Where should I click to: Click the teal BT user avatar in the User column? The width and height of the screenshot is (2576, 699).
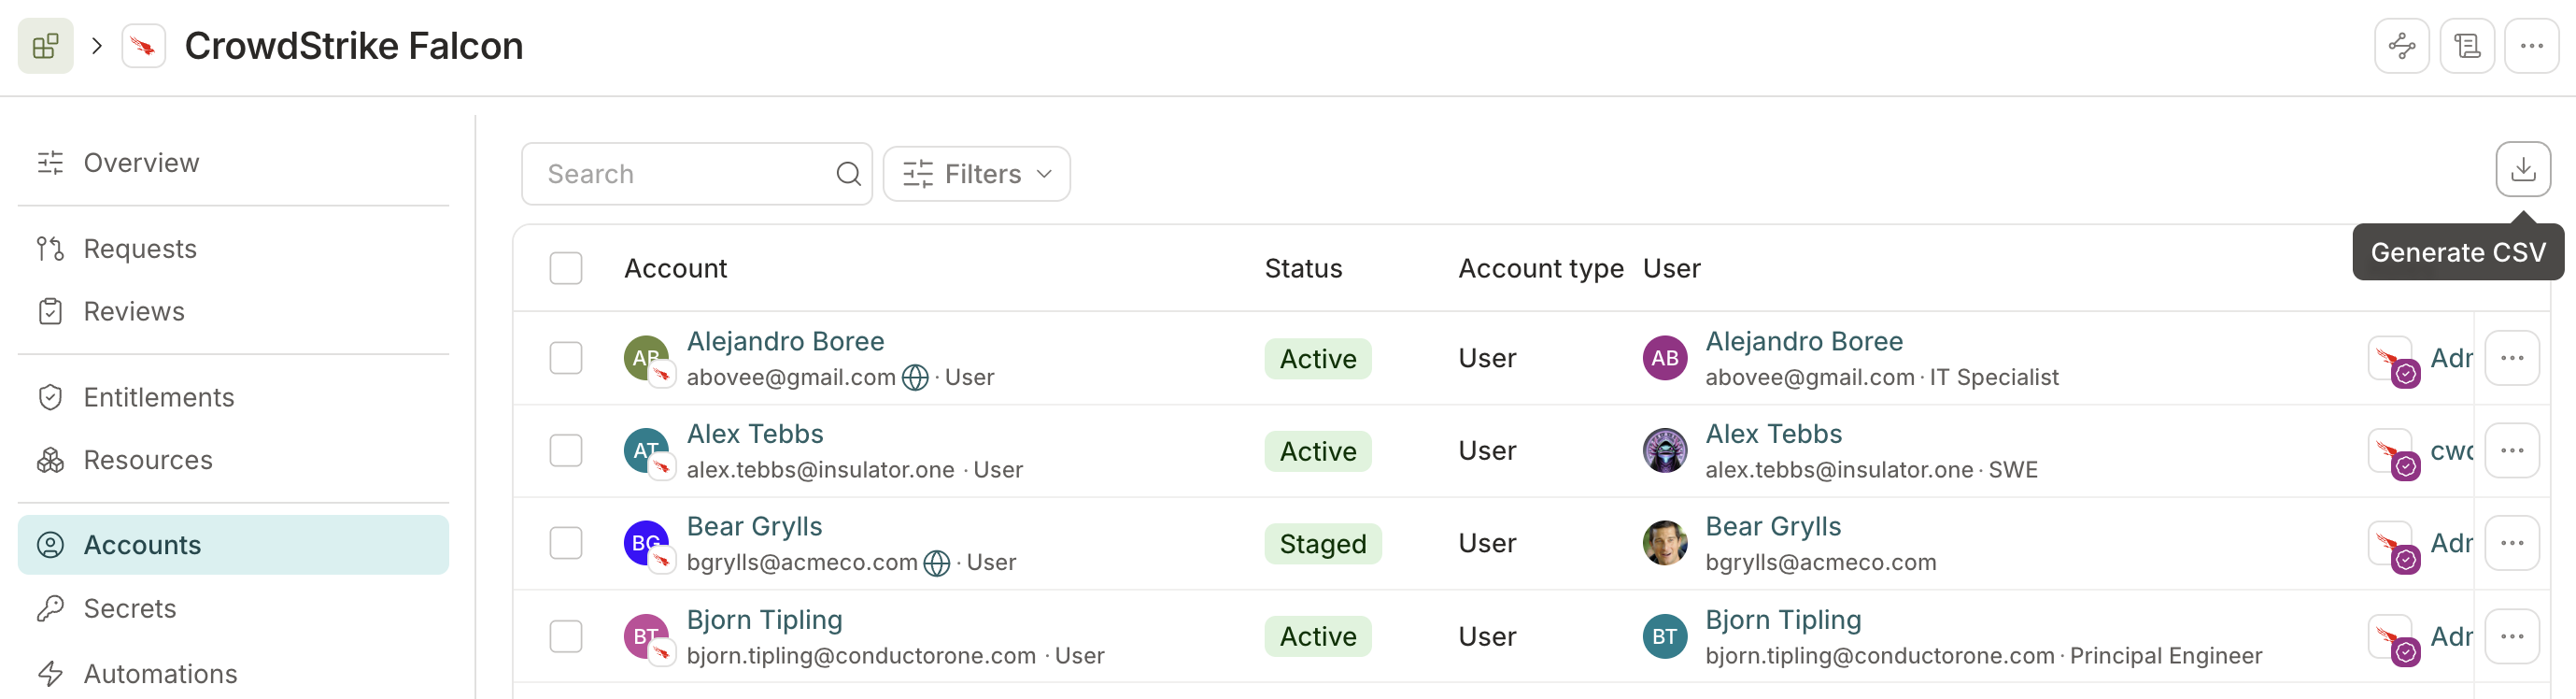tap(1665, 636)
